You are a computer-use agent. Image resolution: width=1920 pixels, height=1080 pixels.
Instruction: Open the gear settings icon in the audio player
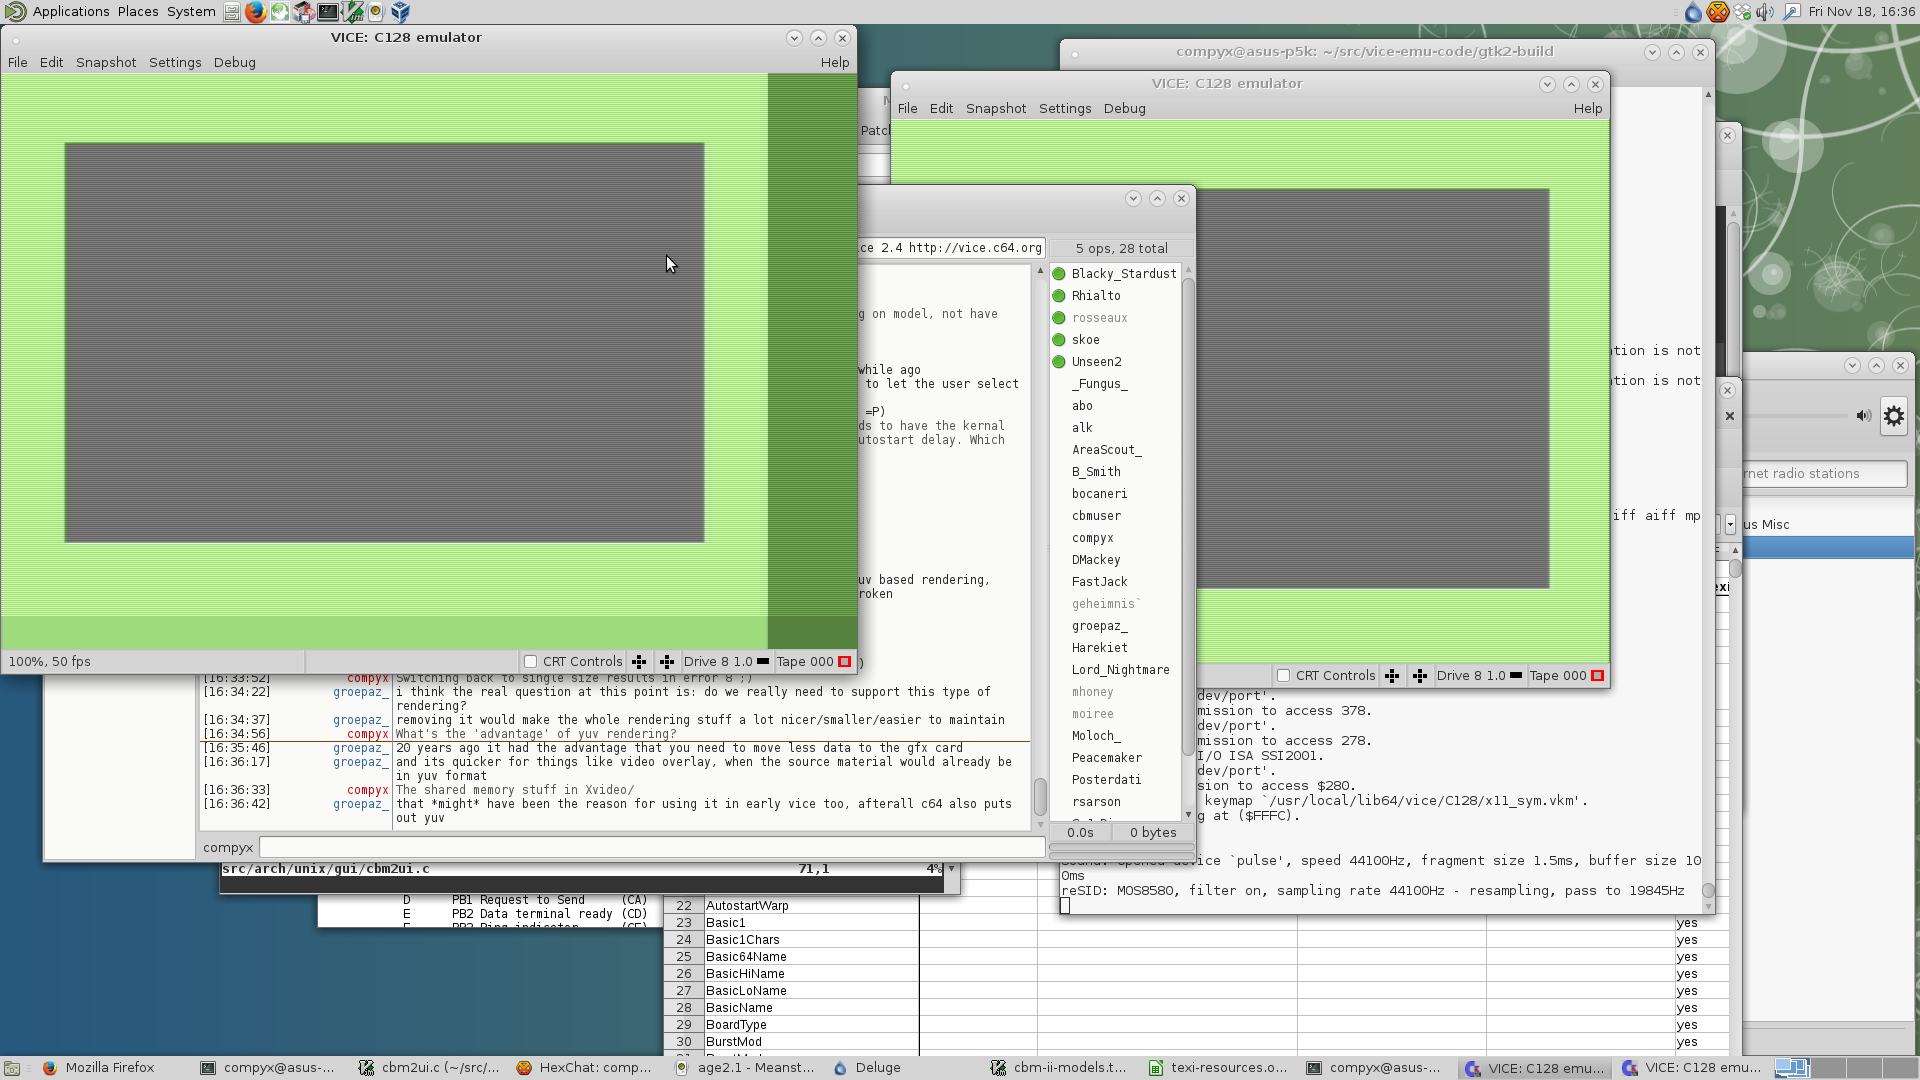[x=1894, y=416]
